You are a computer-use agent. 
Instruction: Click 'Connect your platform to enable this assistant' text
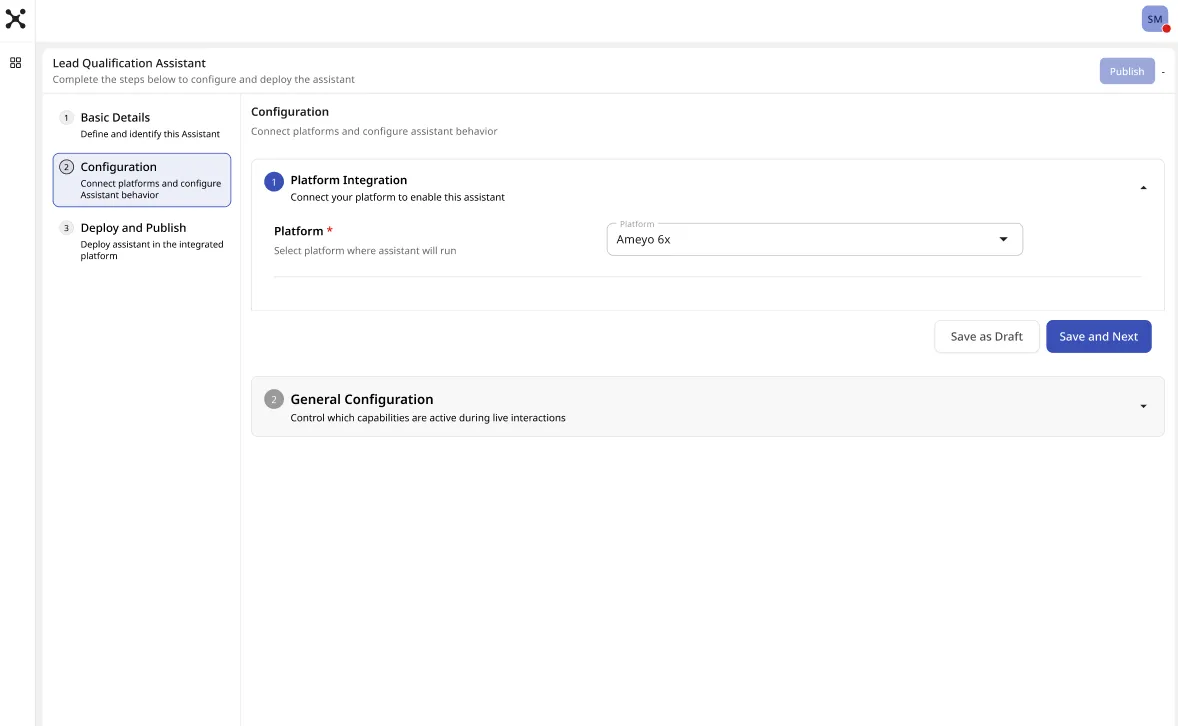(x=397, y=198)
